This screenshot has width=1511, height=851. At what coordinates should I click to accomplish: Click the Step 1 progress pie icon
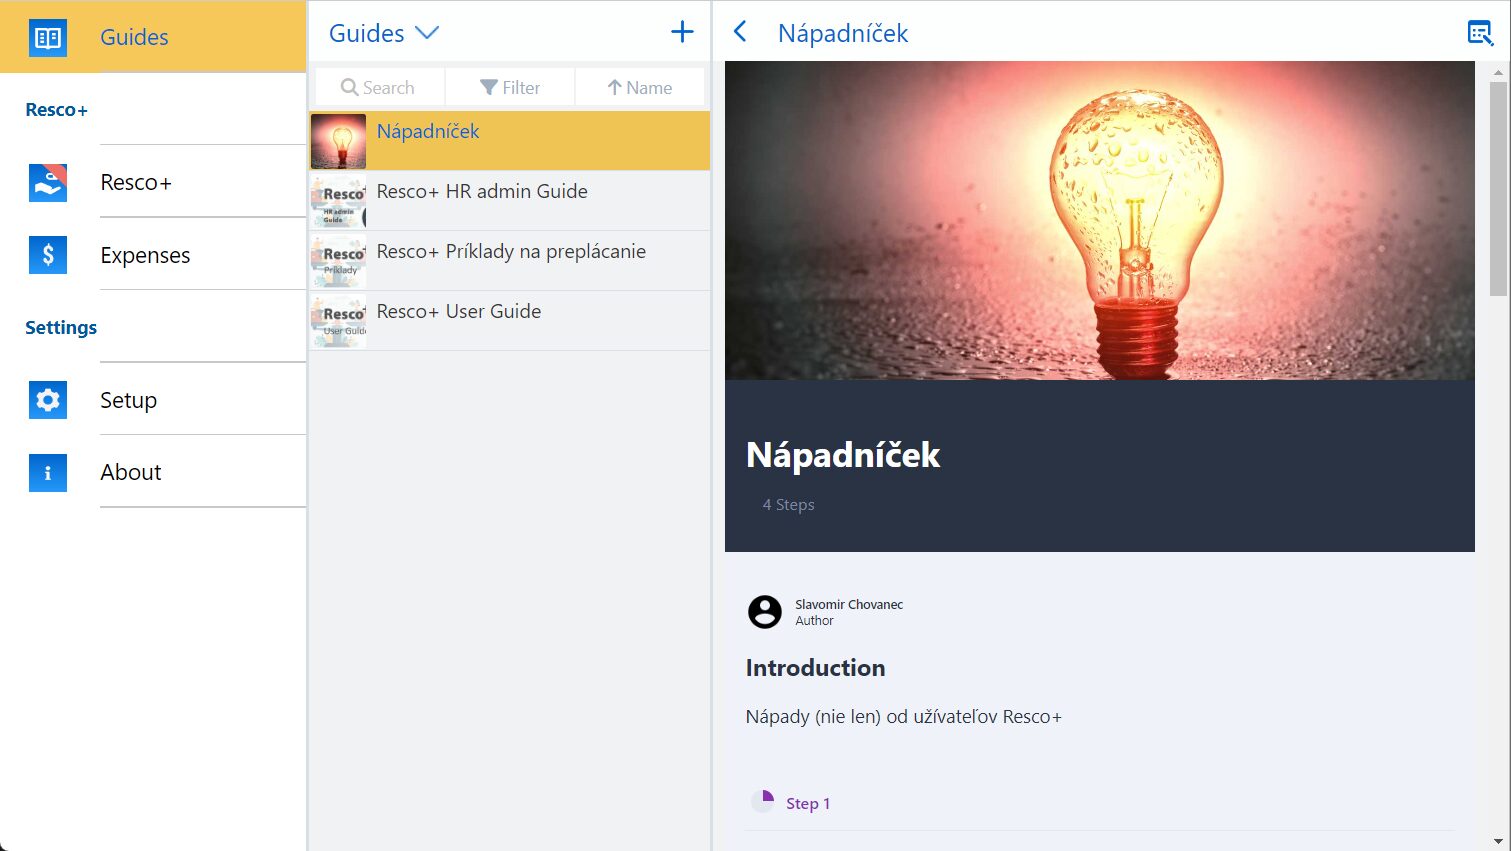point(763,801)
